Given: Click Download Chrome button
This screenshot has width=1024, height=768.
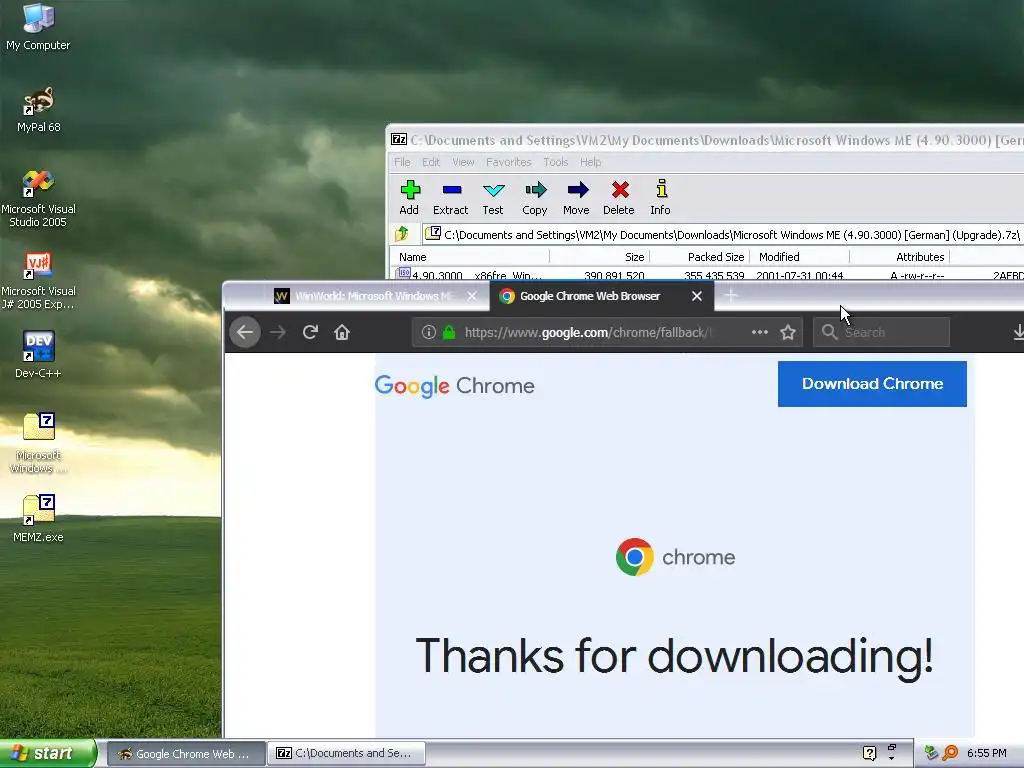Looking at the screenshot, I should point(872,384).
